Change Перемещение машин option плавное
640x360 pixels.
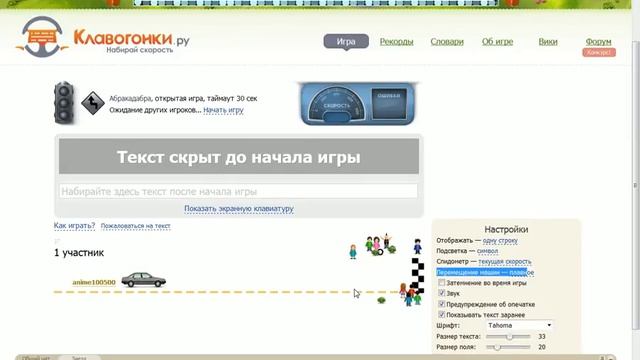coord(521,272)
